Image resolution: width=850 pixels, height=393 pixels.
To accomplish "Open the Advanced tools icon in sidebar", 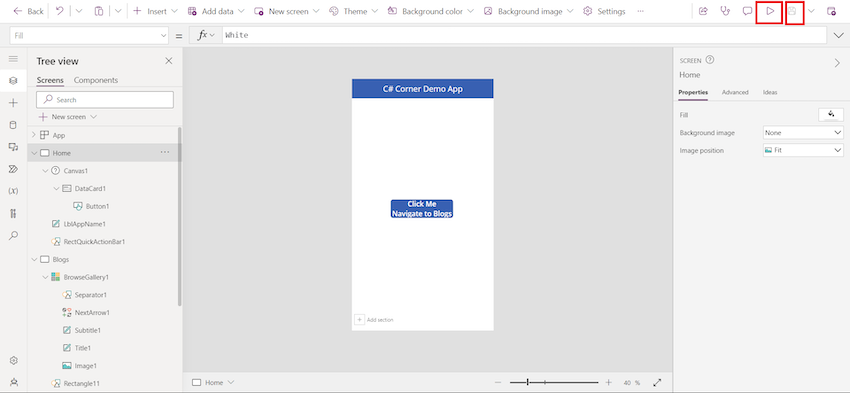I will [14, 213].
